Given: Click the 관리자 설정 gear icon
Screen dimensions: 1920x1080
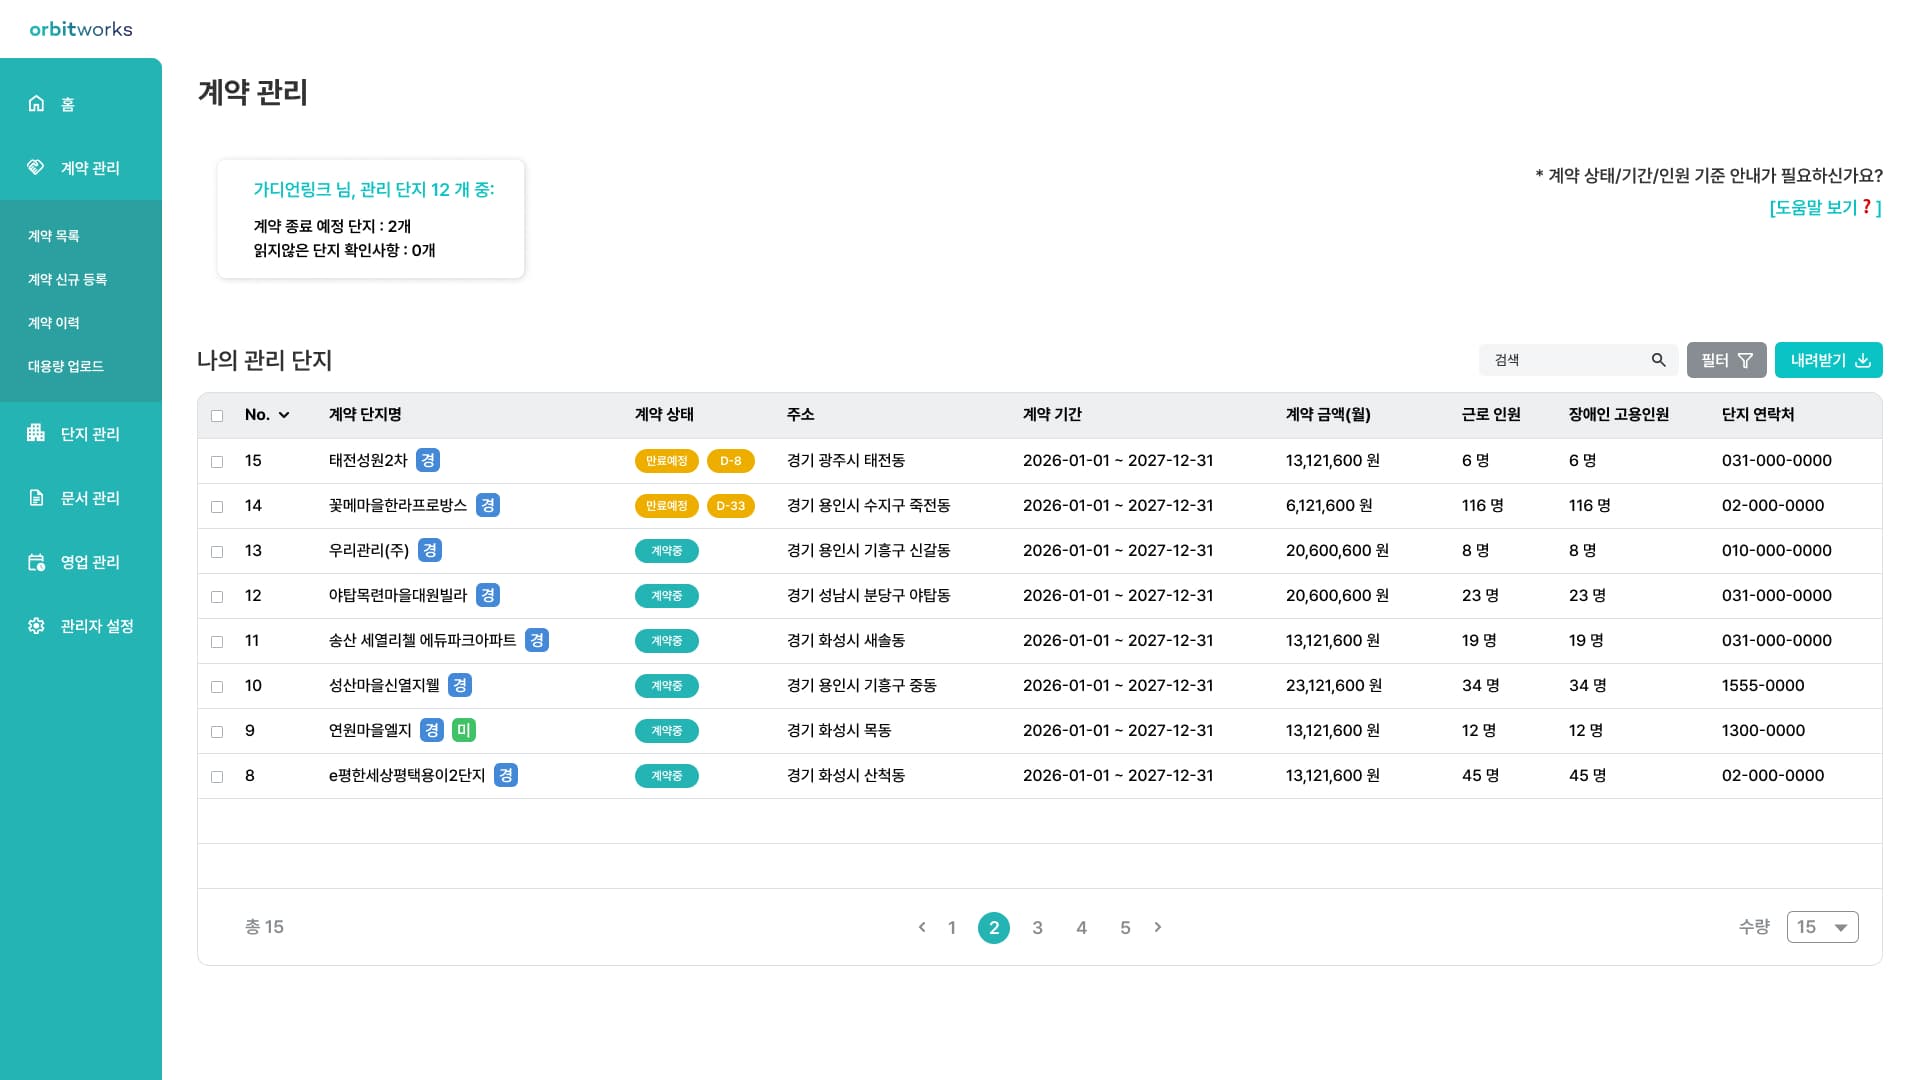Looking at the screenshot, I should coord(36,625).
